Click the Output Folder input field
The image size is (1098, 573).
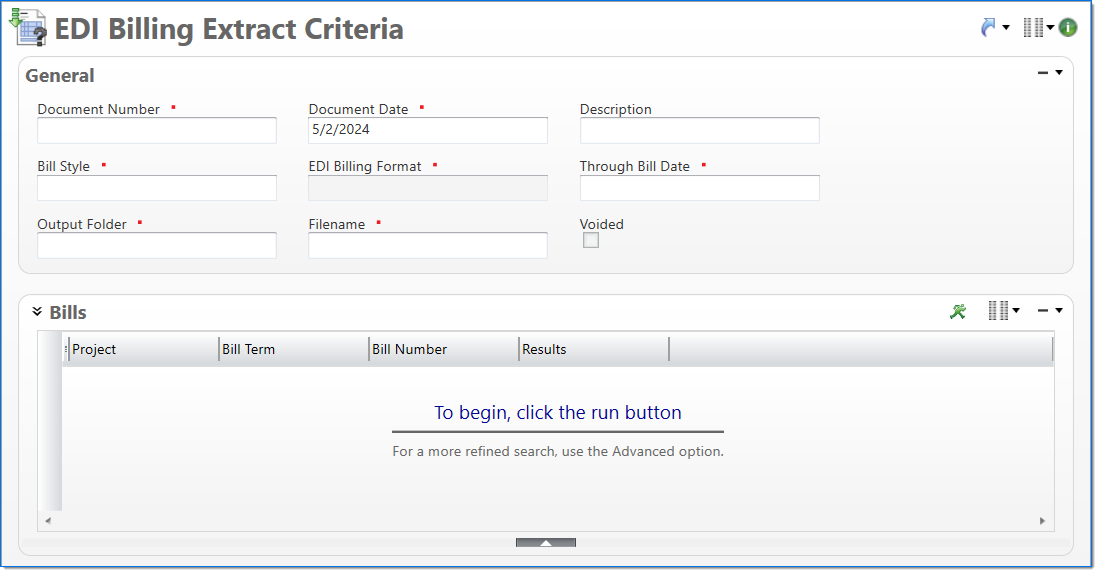[157, 246]
